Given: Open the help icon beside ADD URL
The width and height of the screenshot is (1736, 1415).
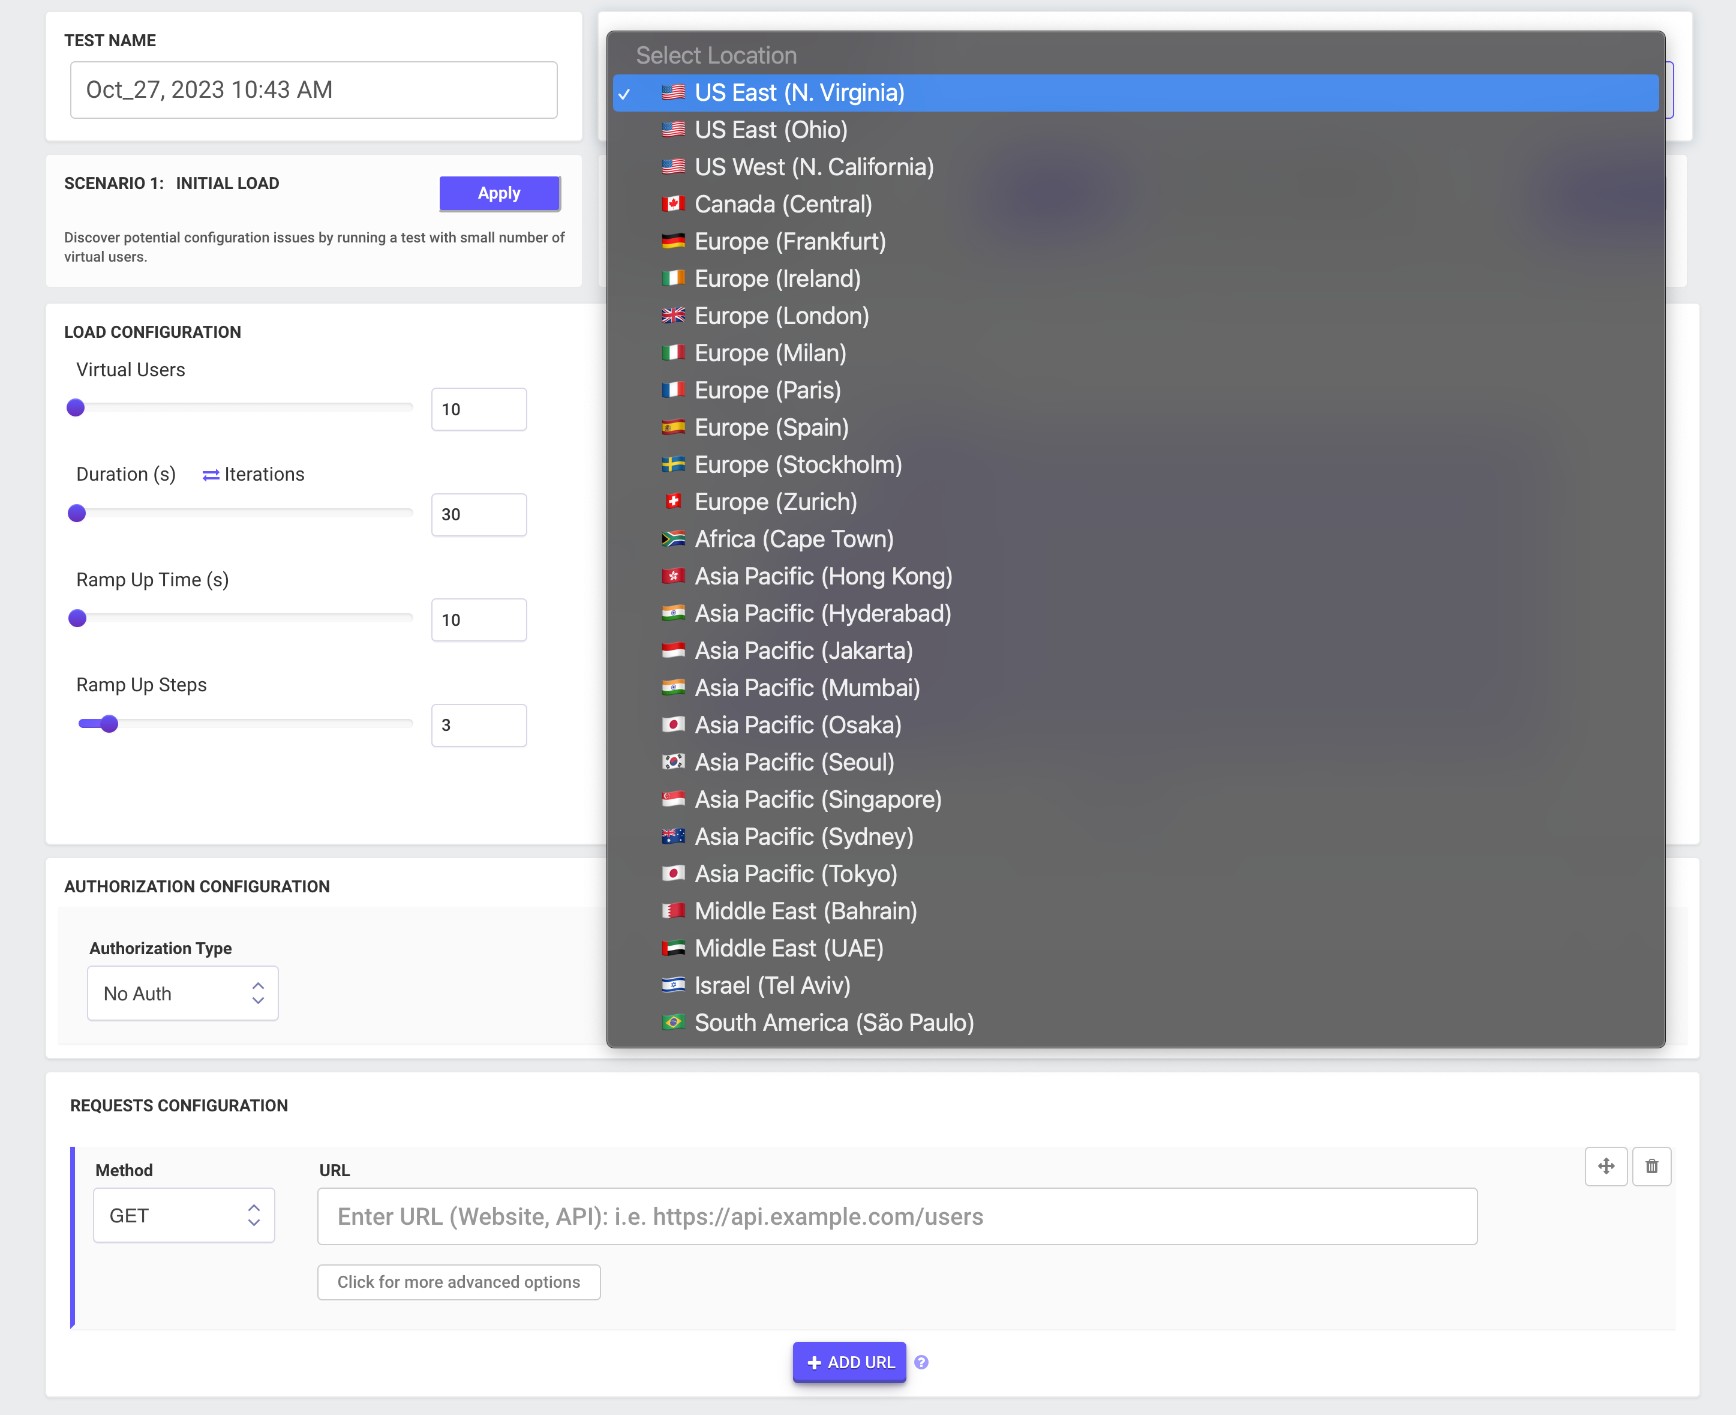Looking at the screenshot, I should pos(921,1362).
